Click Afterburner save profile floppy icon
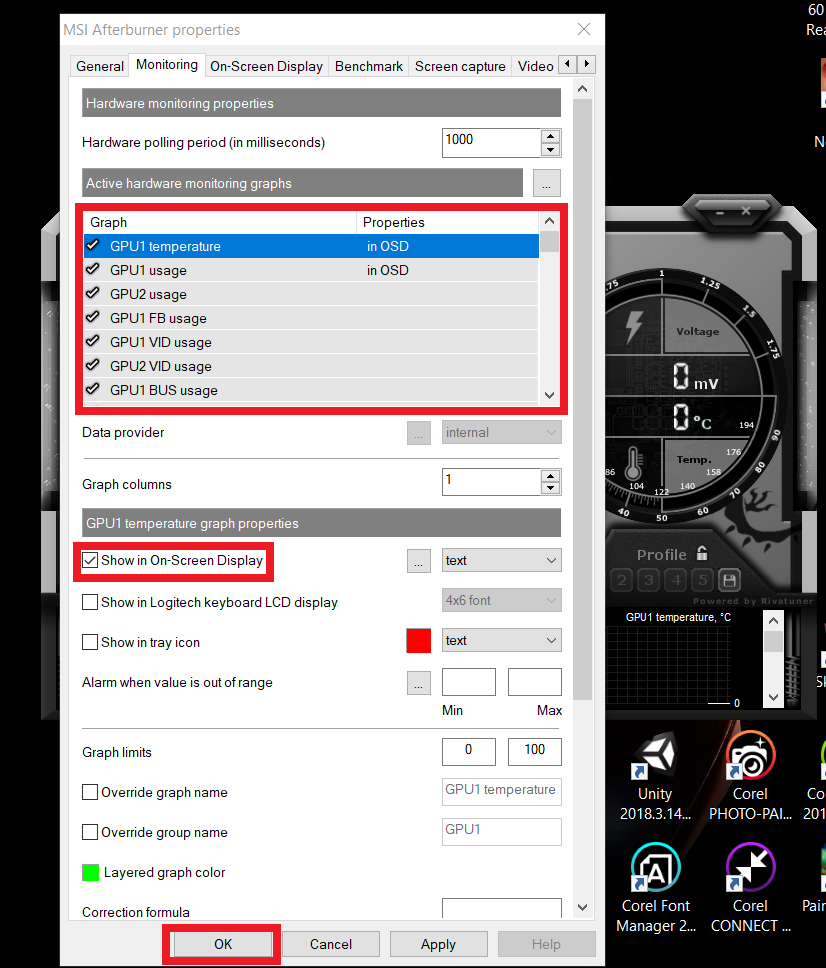The height and width of the screenshot is (968, 826). pyautogui.click(x=729, y=580)
